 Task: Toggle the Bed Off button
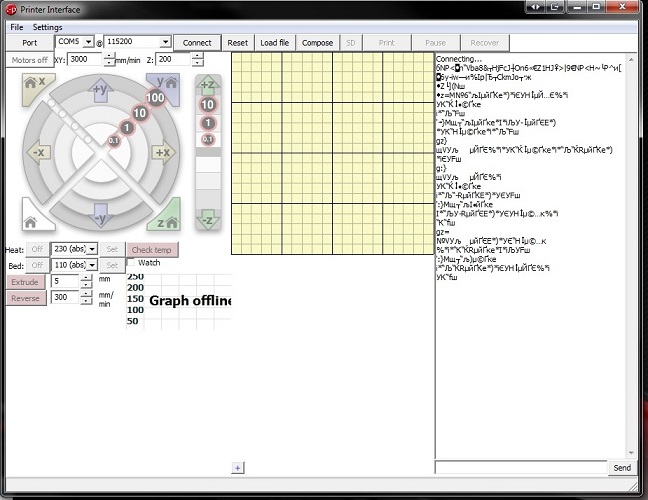37,265
